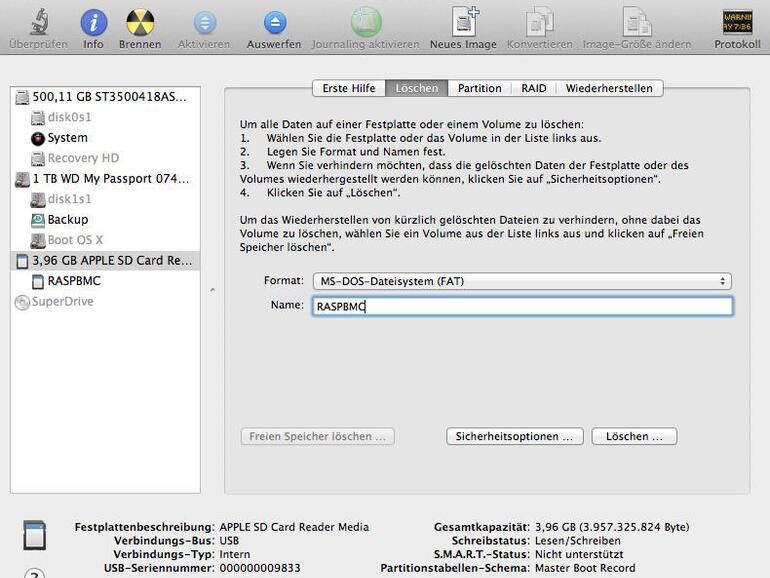Click the Brennen burn icon
The image size is (770, 578).
tap(140, 23)
